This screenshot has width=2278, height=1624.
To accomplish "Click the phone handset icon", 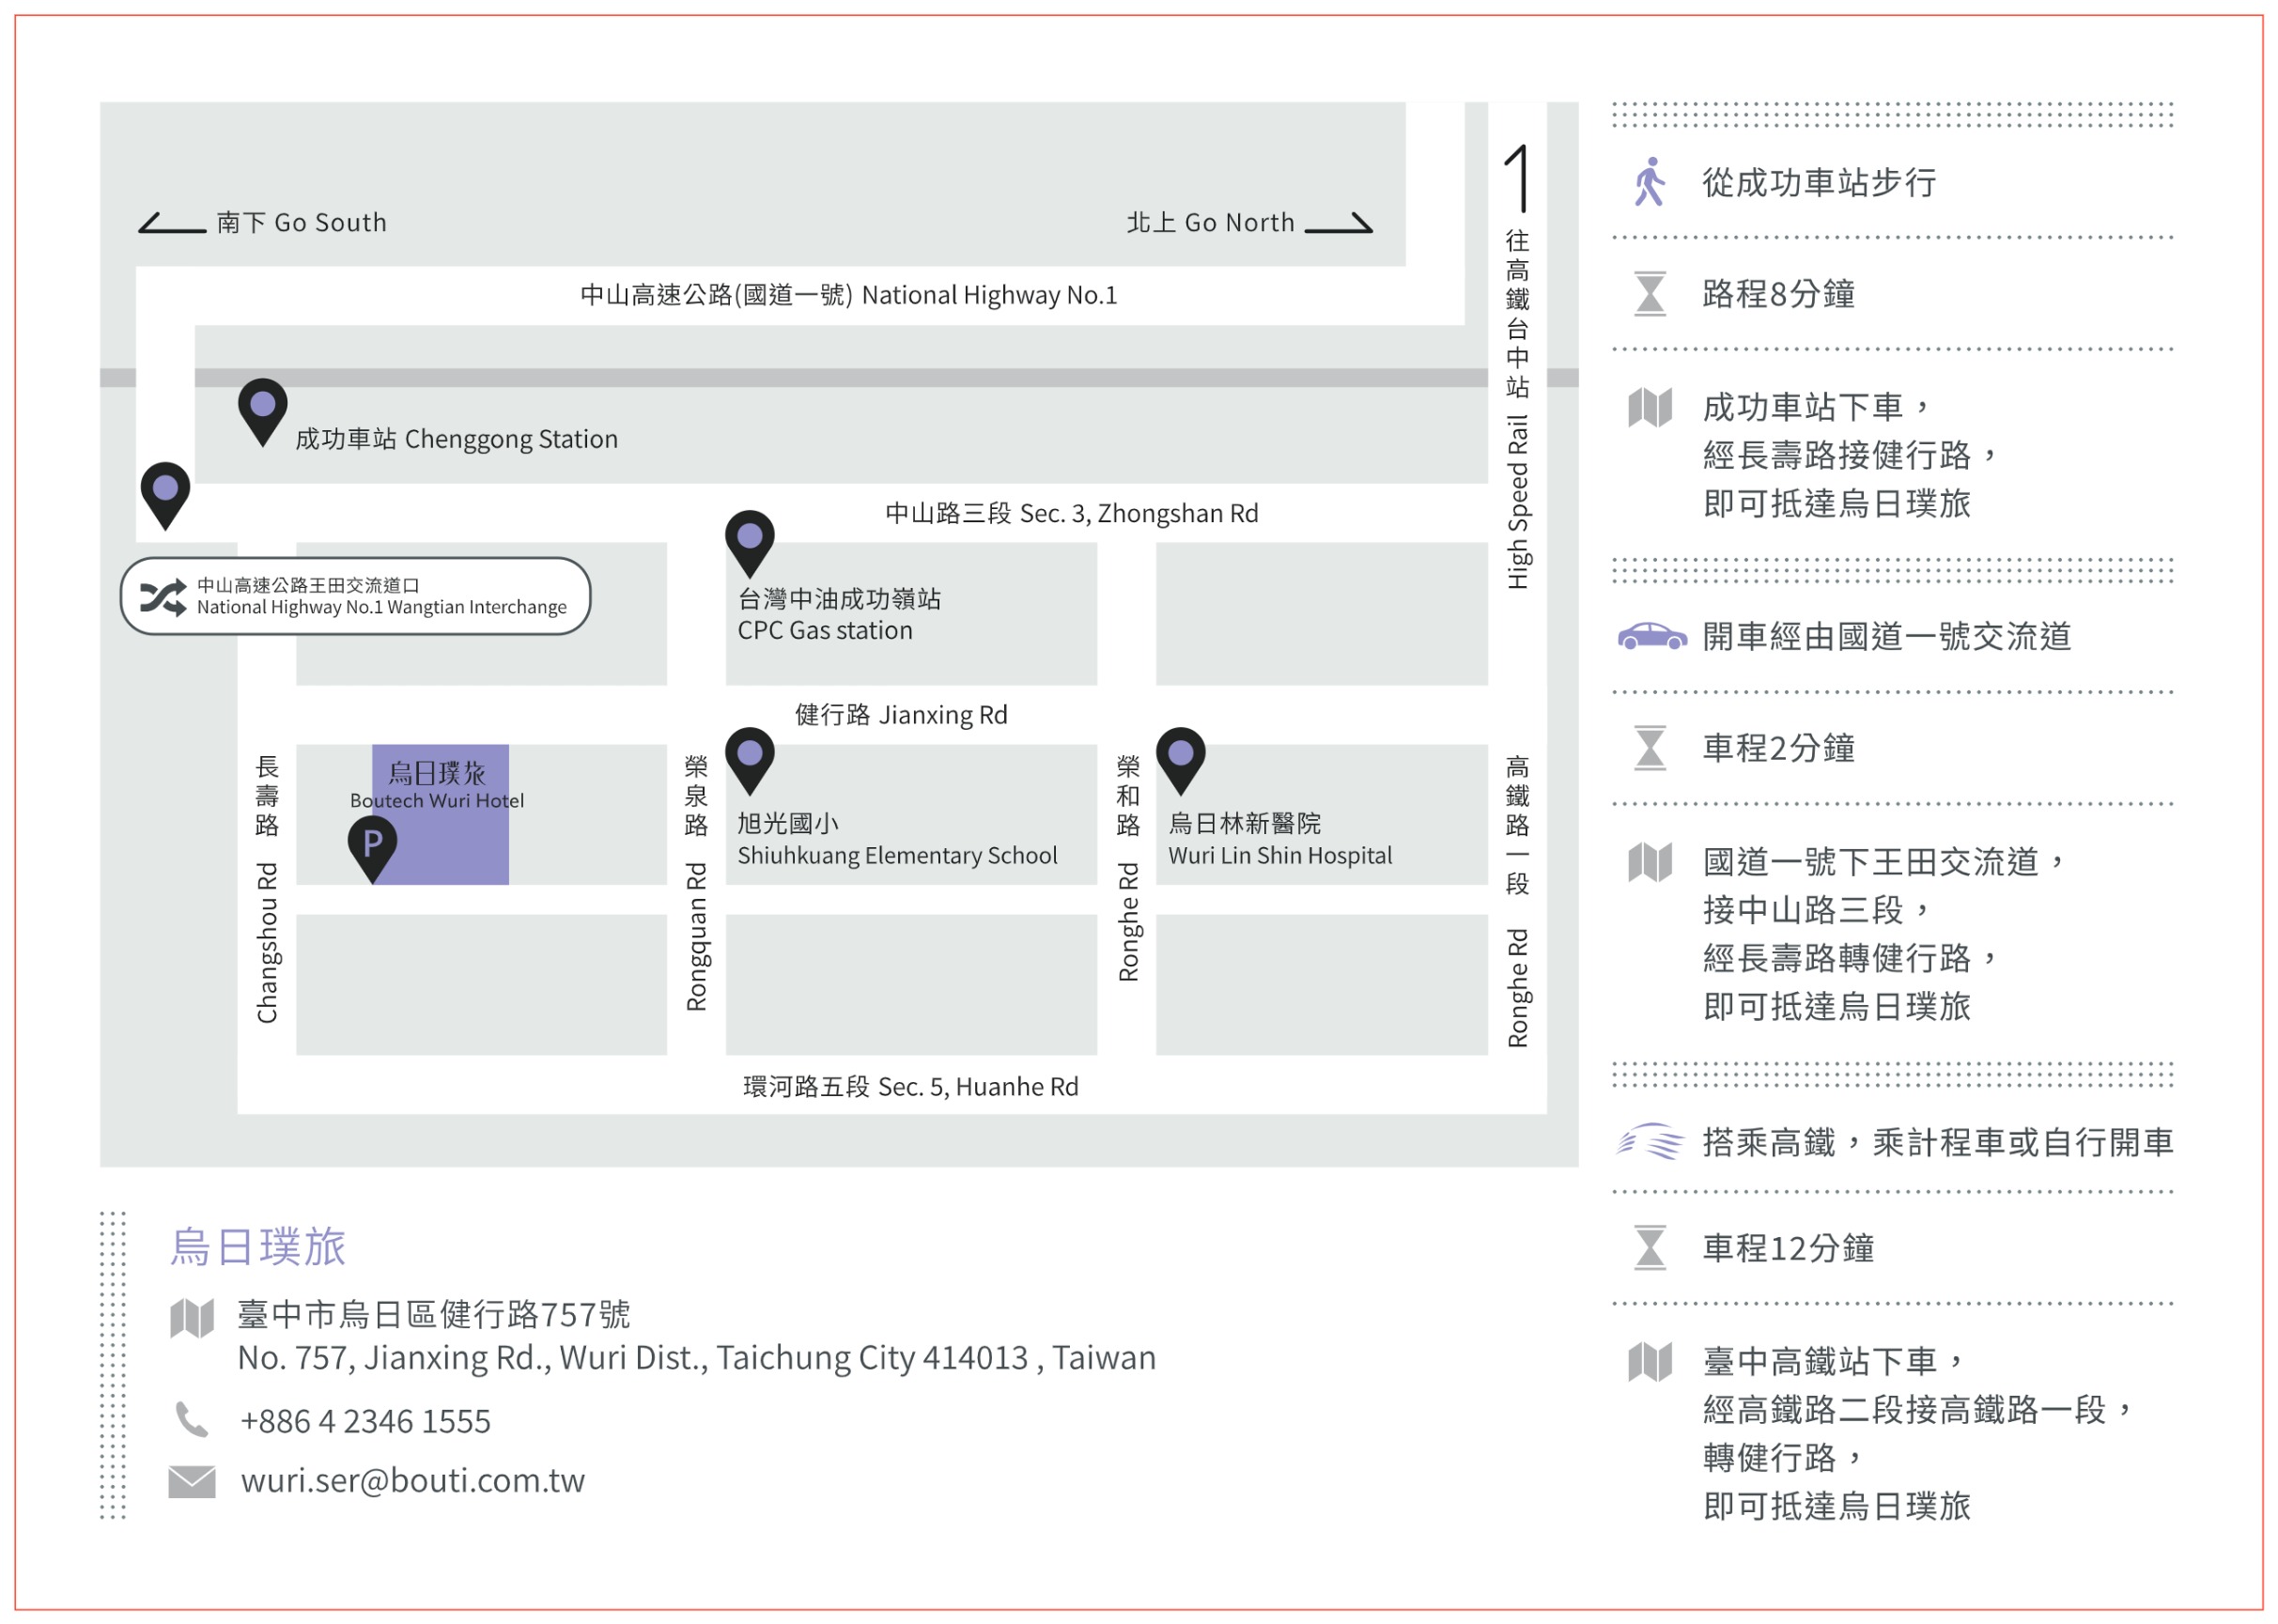I will 192,1420.
